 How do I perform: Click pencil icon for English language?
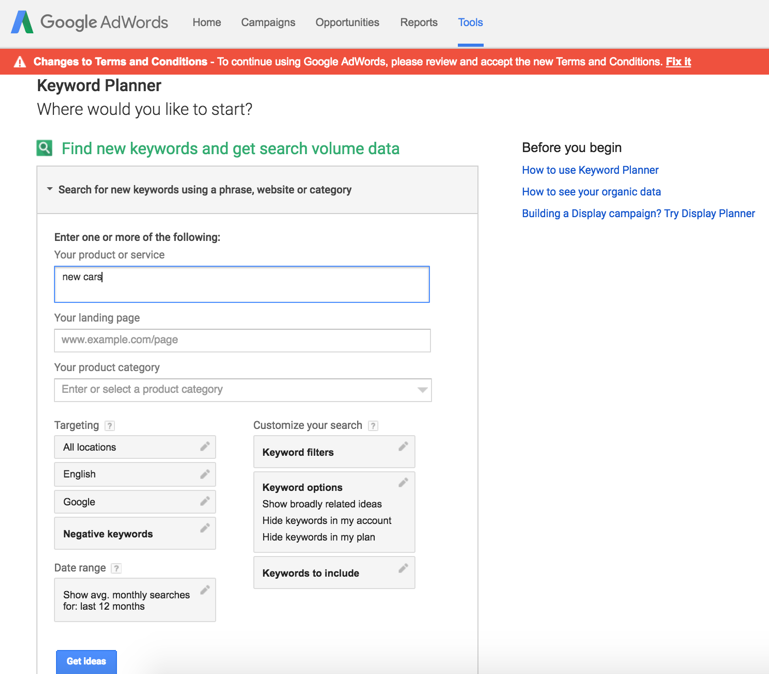tap(205, 474)
